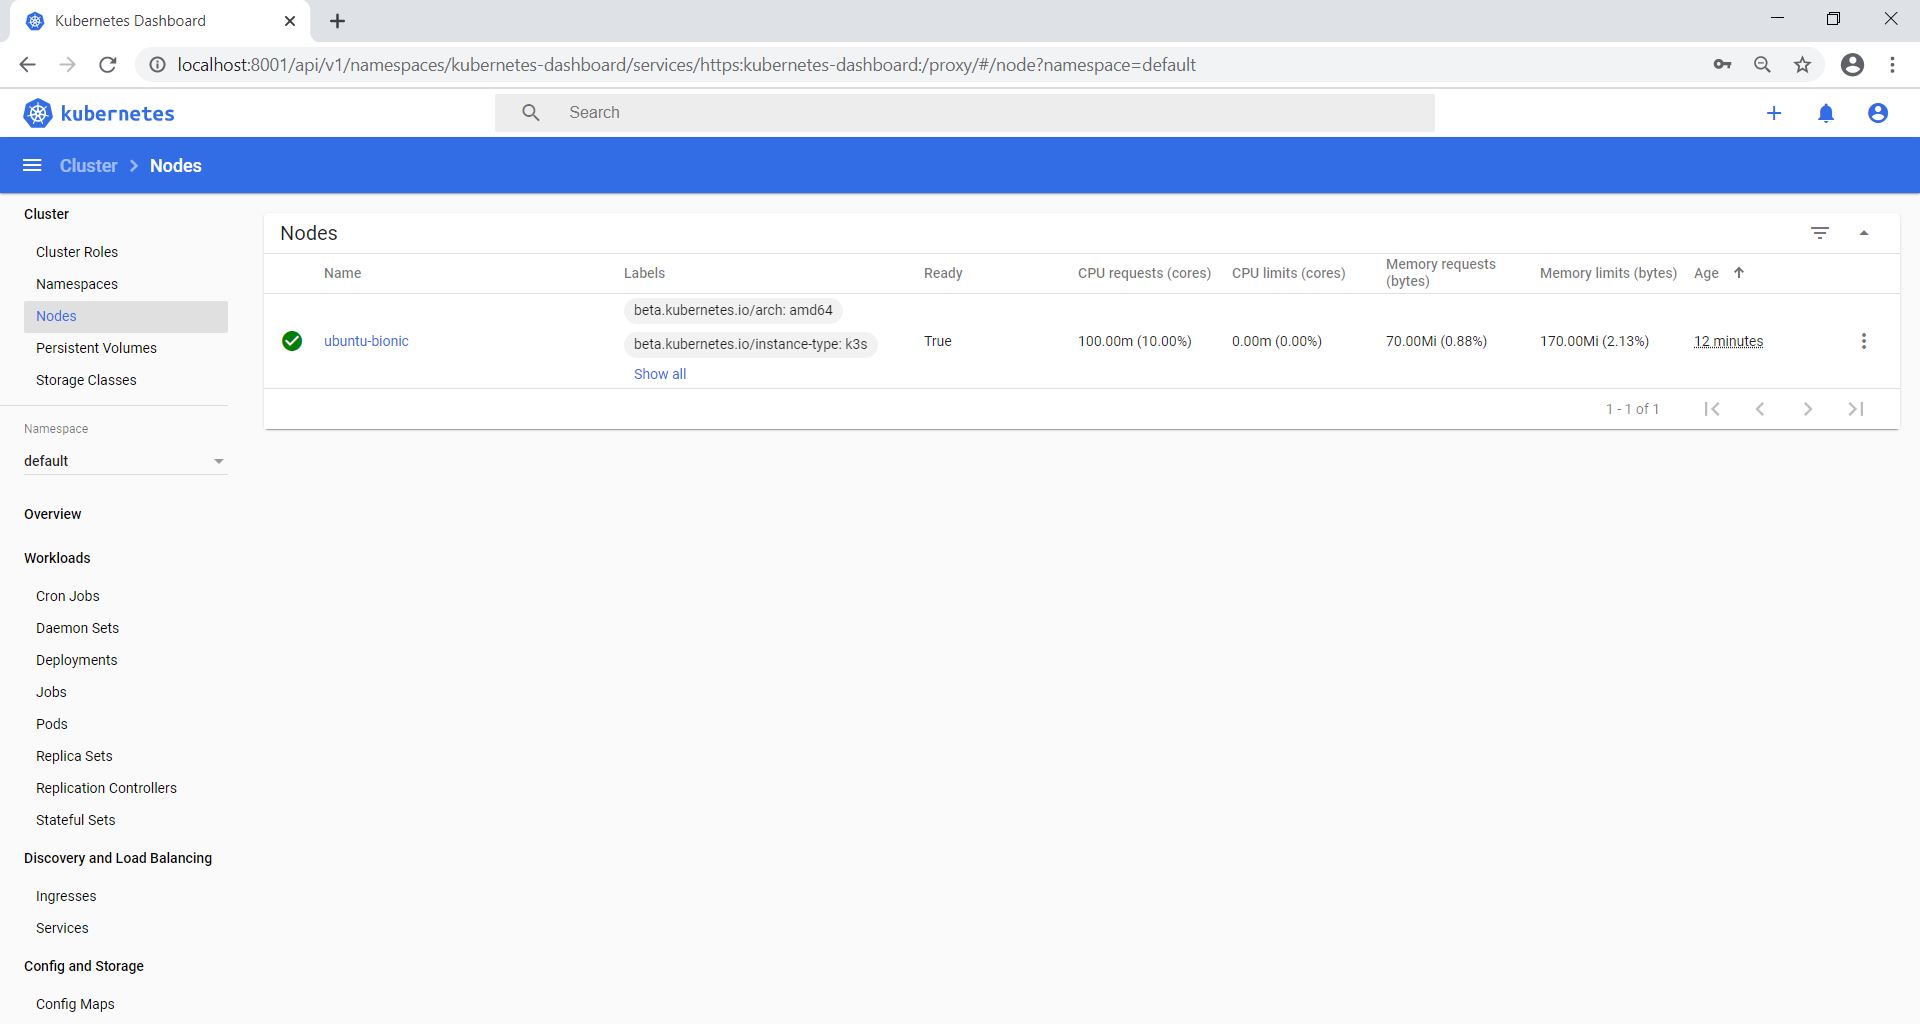Collapse the Nodes card with the arrow
The image size is (1920, 1024).
pos(1864,233)
